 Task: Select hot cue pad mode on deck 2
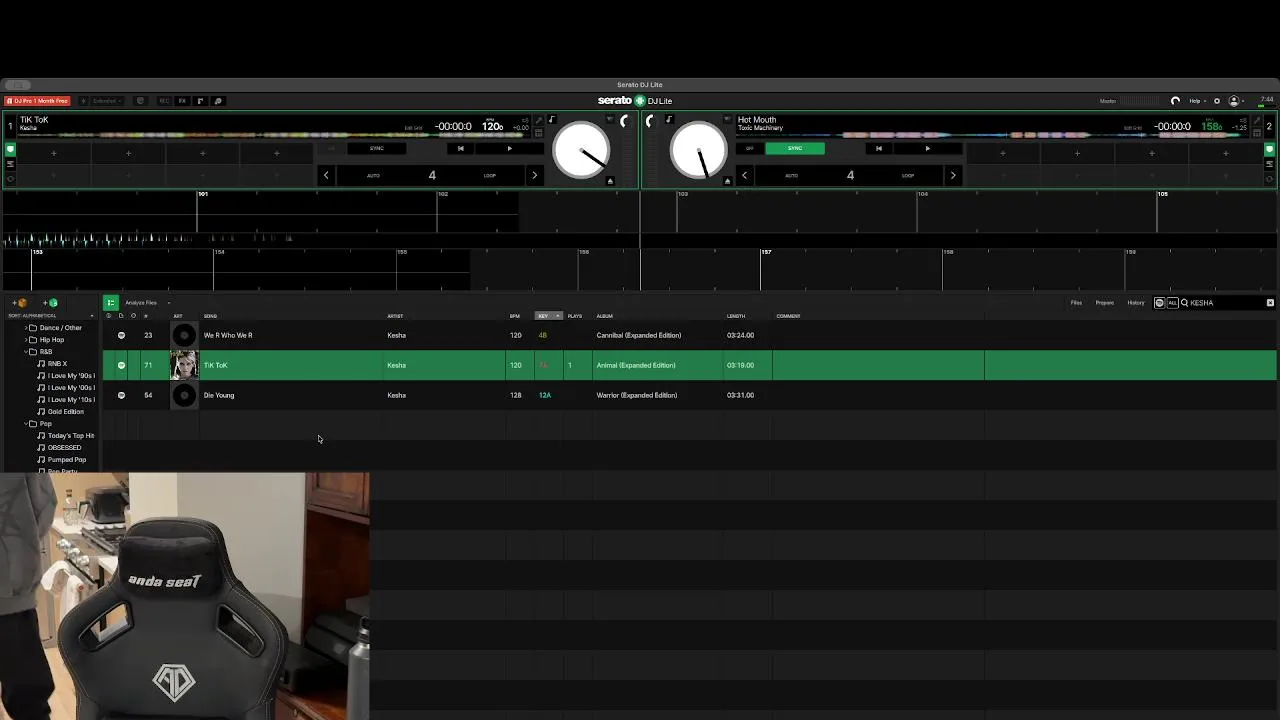[x=1270, y=149]
